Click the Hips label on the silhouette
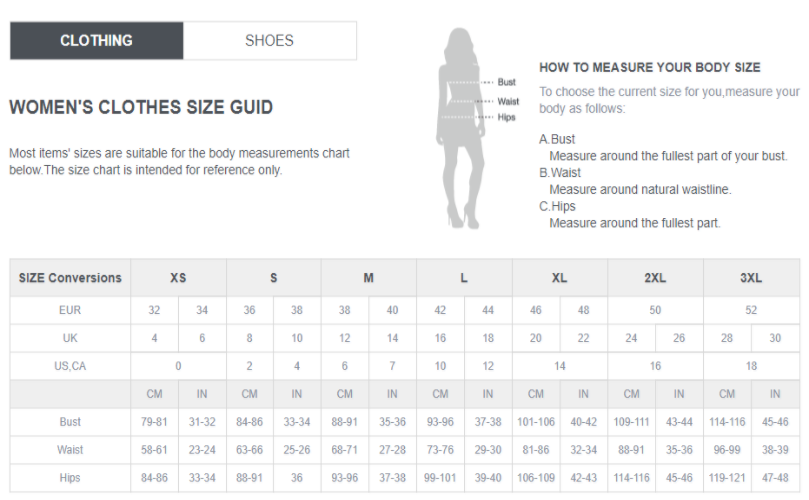 pos(506,117)
